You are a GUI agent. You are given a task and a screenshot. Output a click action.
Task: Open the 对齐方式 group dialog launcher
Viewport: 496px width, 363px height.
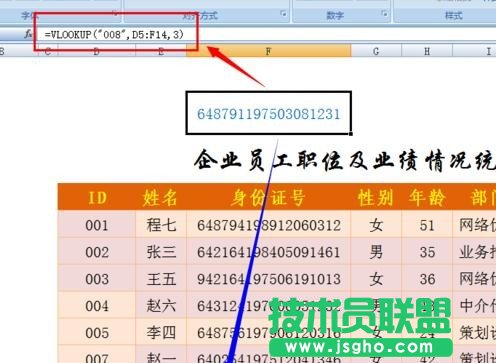point(283,14)
